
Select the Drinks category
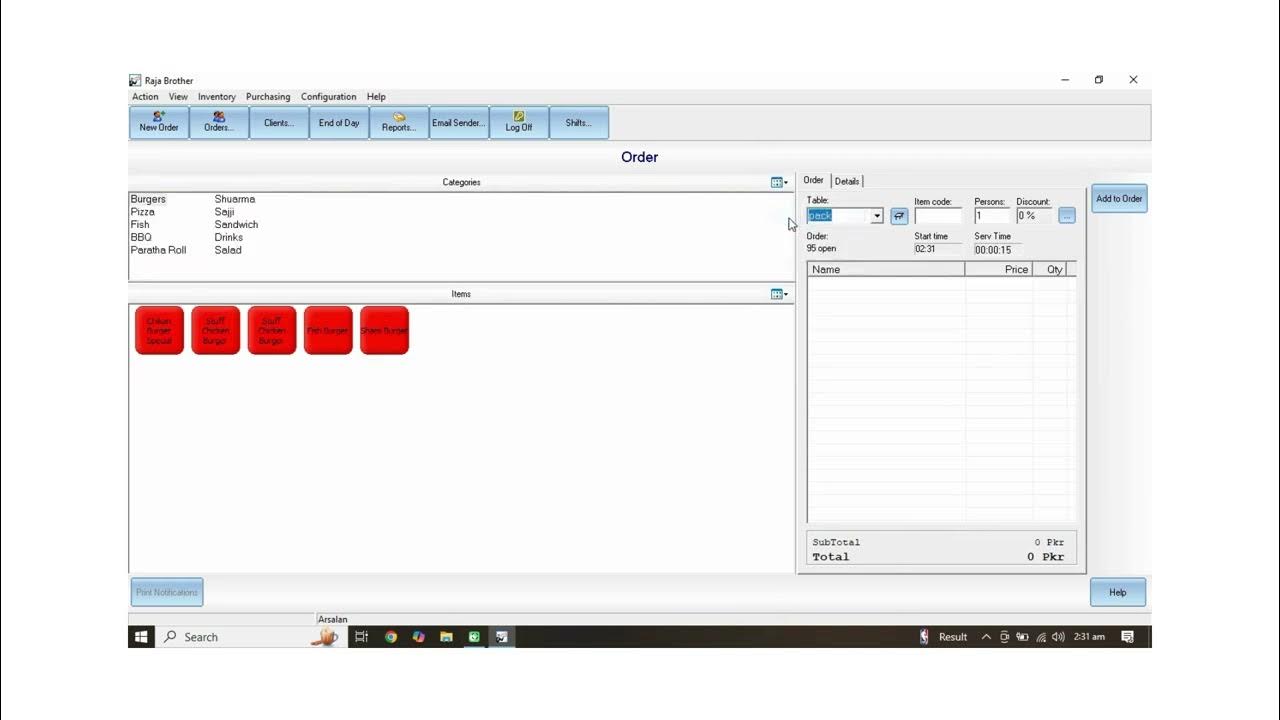point(228,238)
